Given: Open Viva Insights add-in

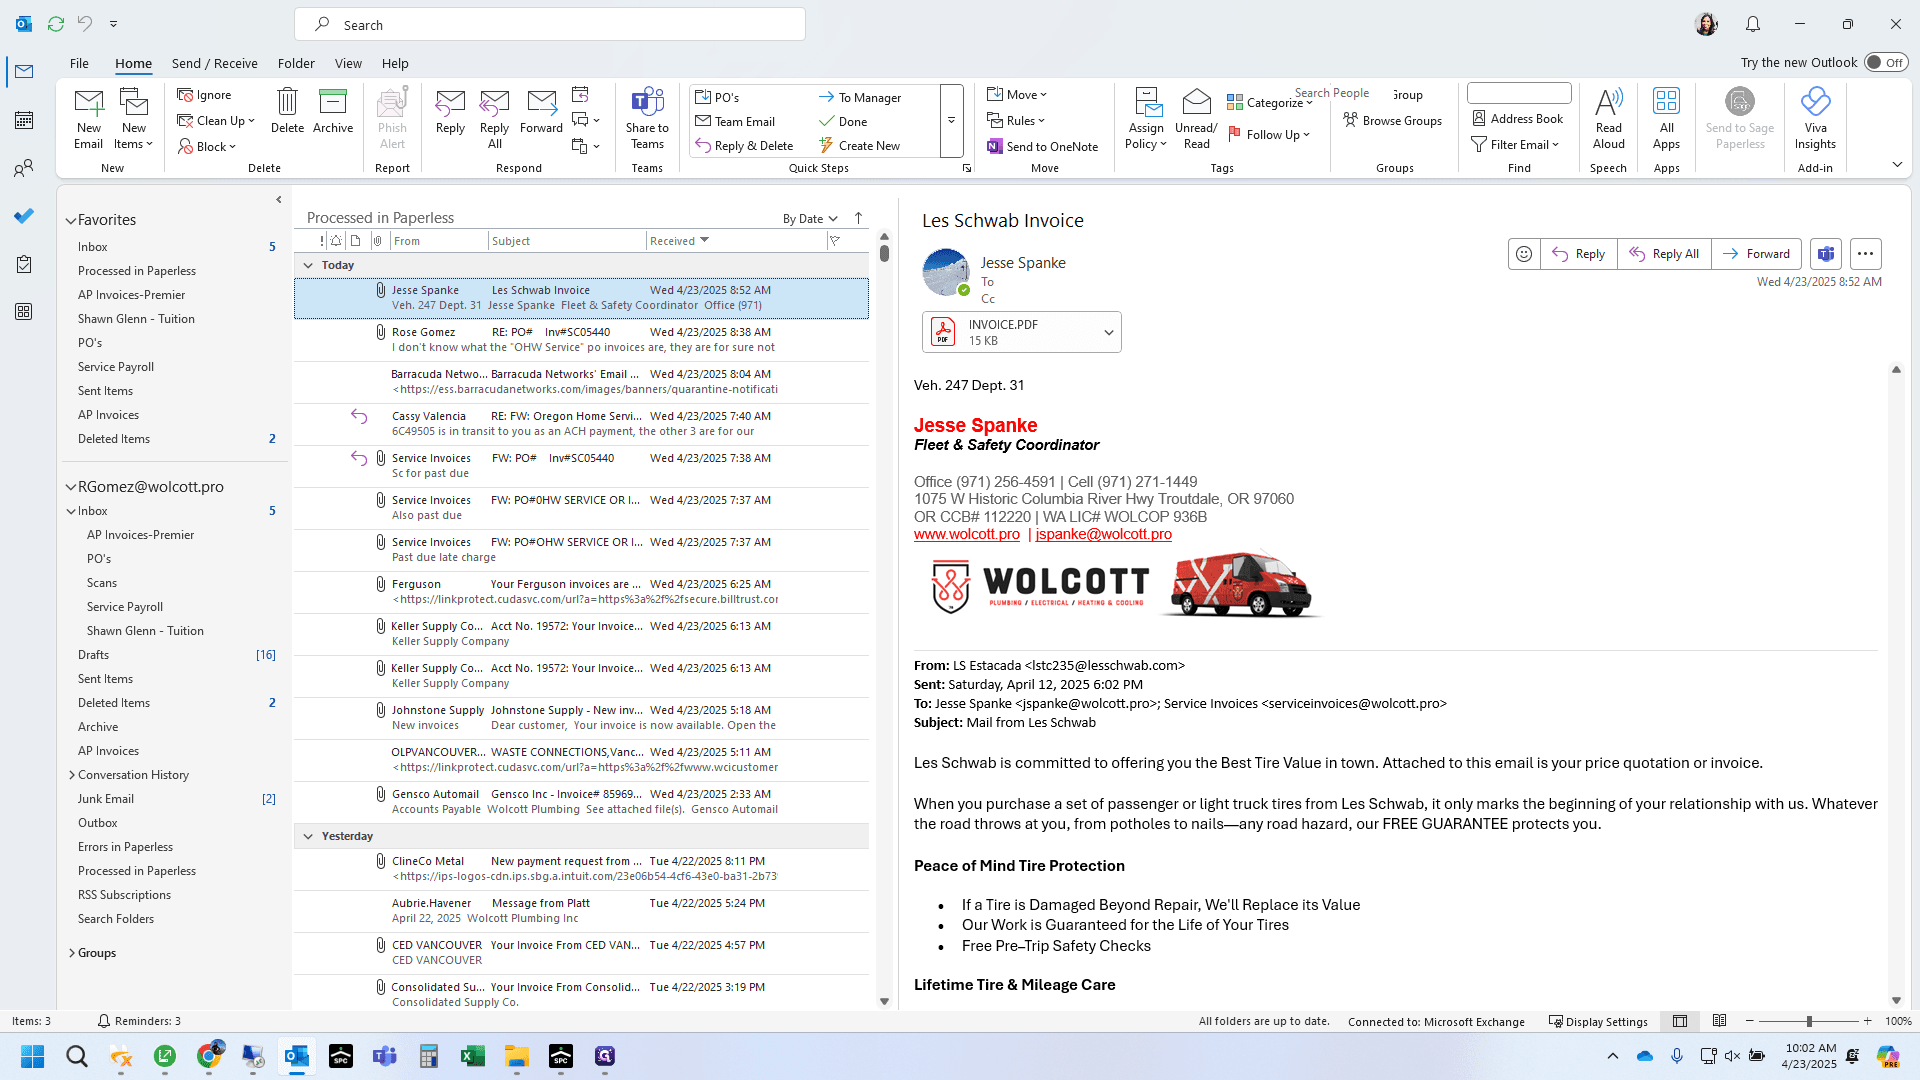Looking at the screenshot, I should 1815,118.
